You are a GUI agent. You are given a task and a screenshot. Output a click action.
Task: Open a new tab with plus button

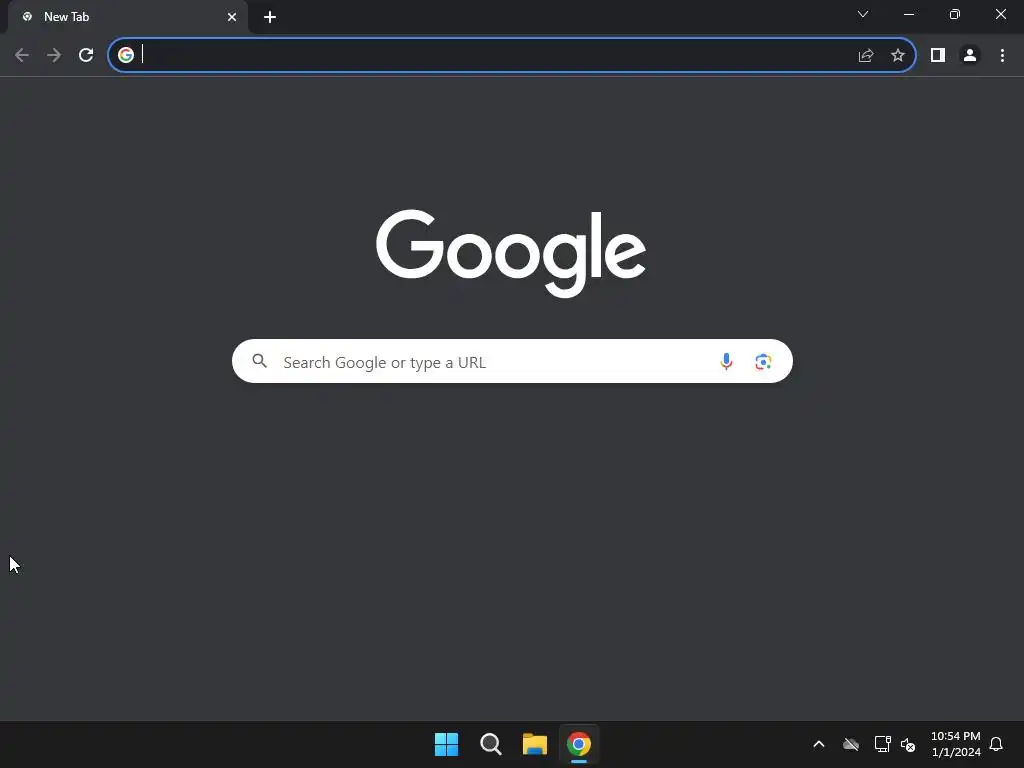pos(270,17)
